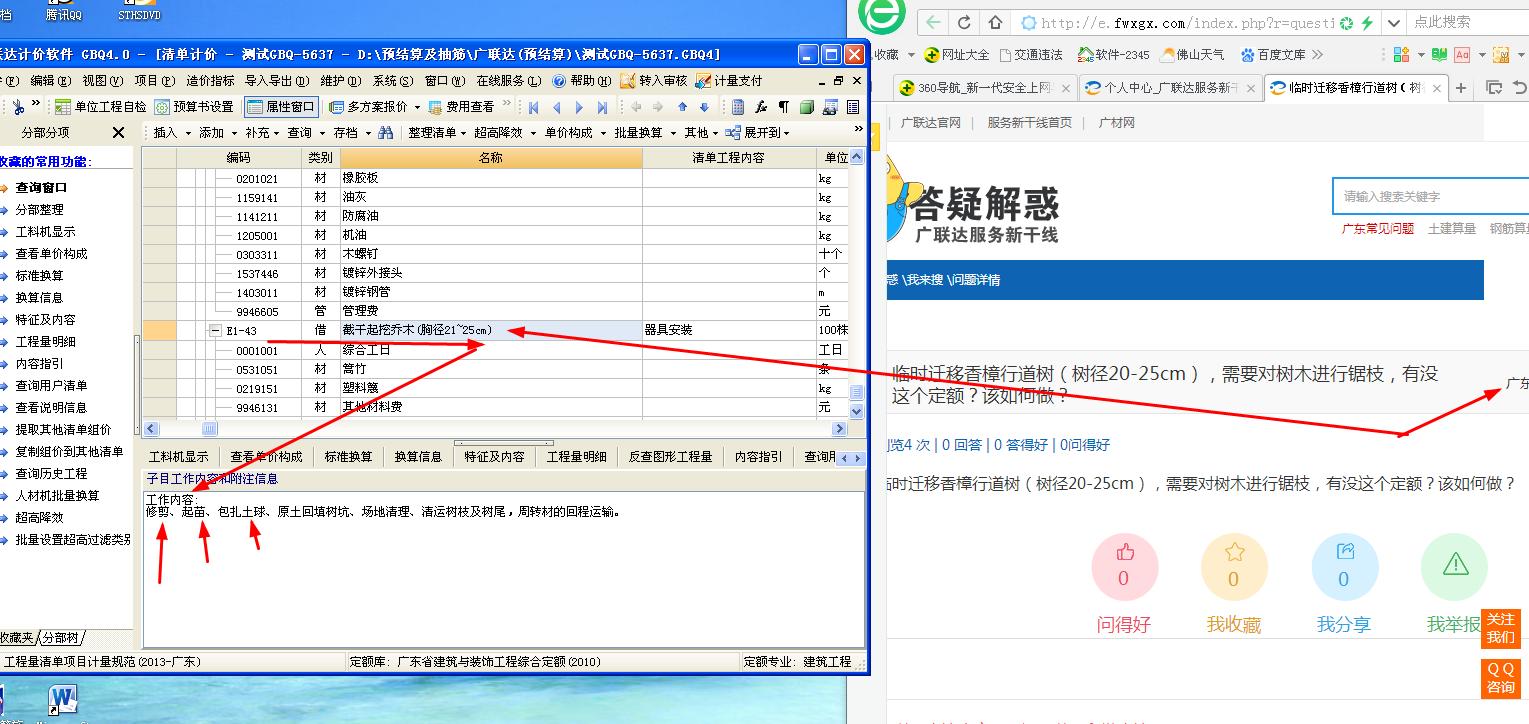Open the 在线服务 menu
Viewport: 1529px width, 724px height.
pyautogui.click(x=508, y=81)
